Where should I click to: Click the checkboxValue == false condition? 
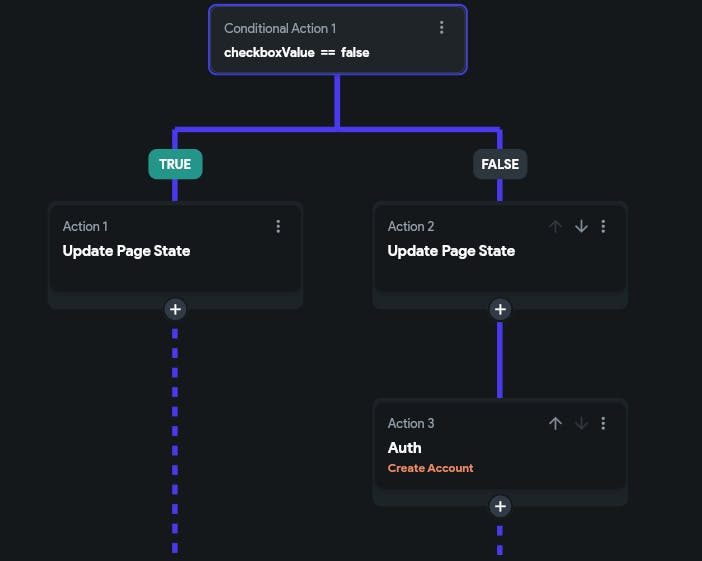(x=296, y=52)
